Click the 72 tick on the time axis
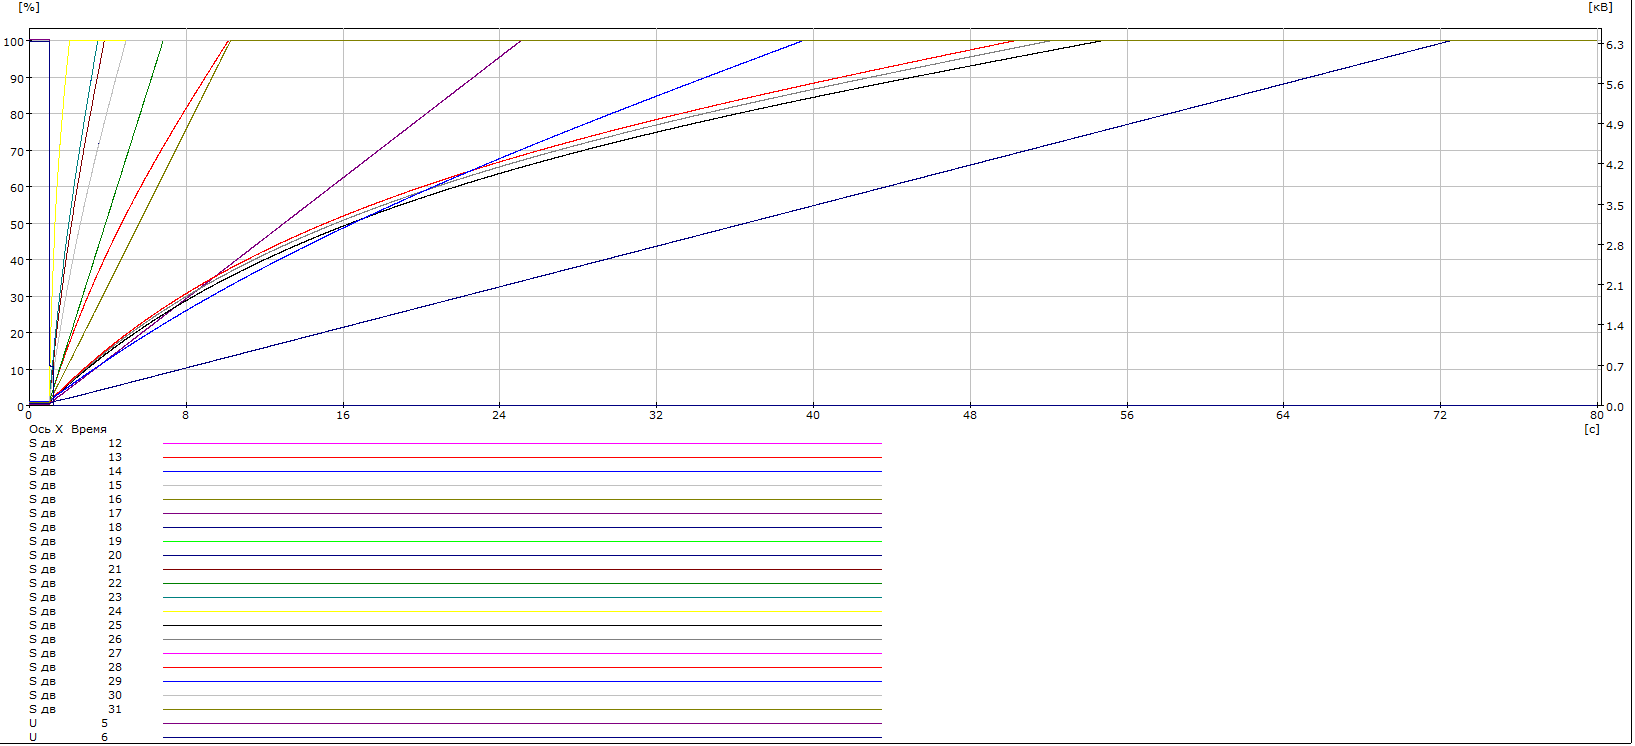 1440,415
